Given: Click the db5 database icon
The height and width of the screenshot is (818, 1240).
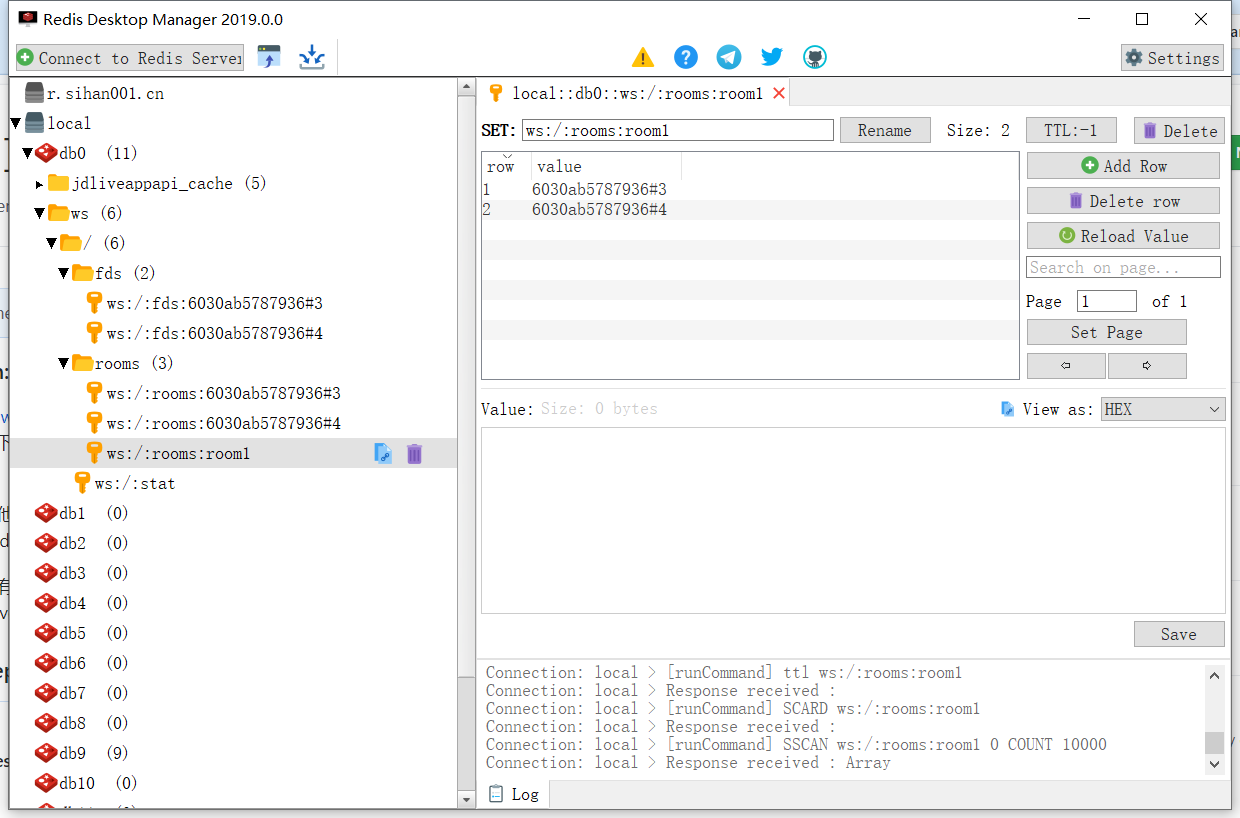Looking at the screenshot, I should pyautogui.click(x=46, y=634).
